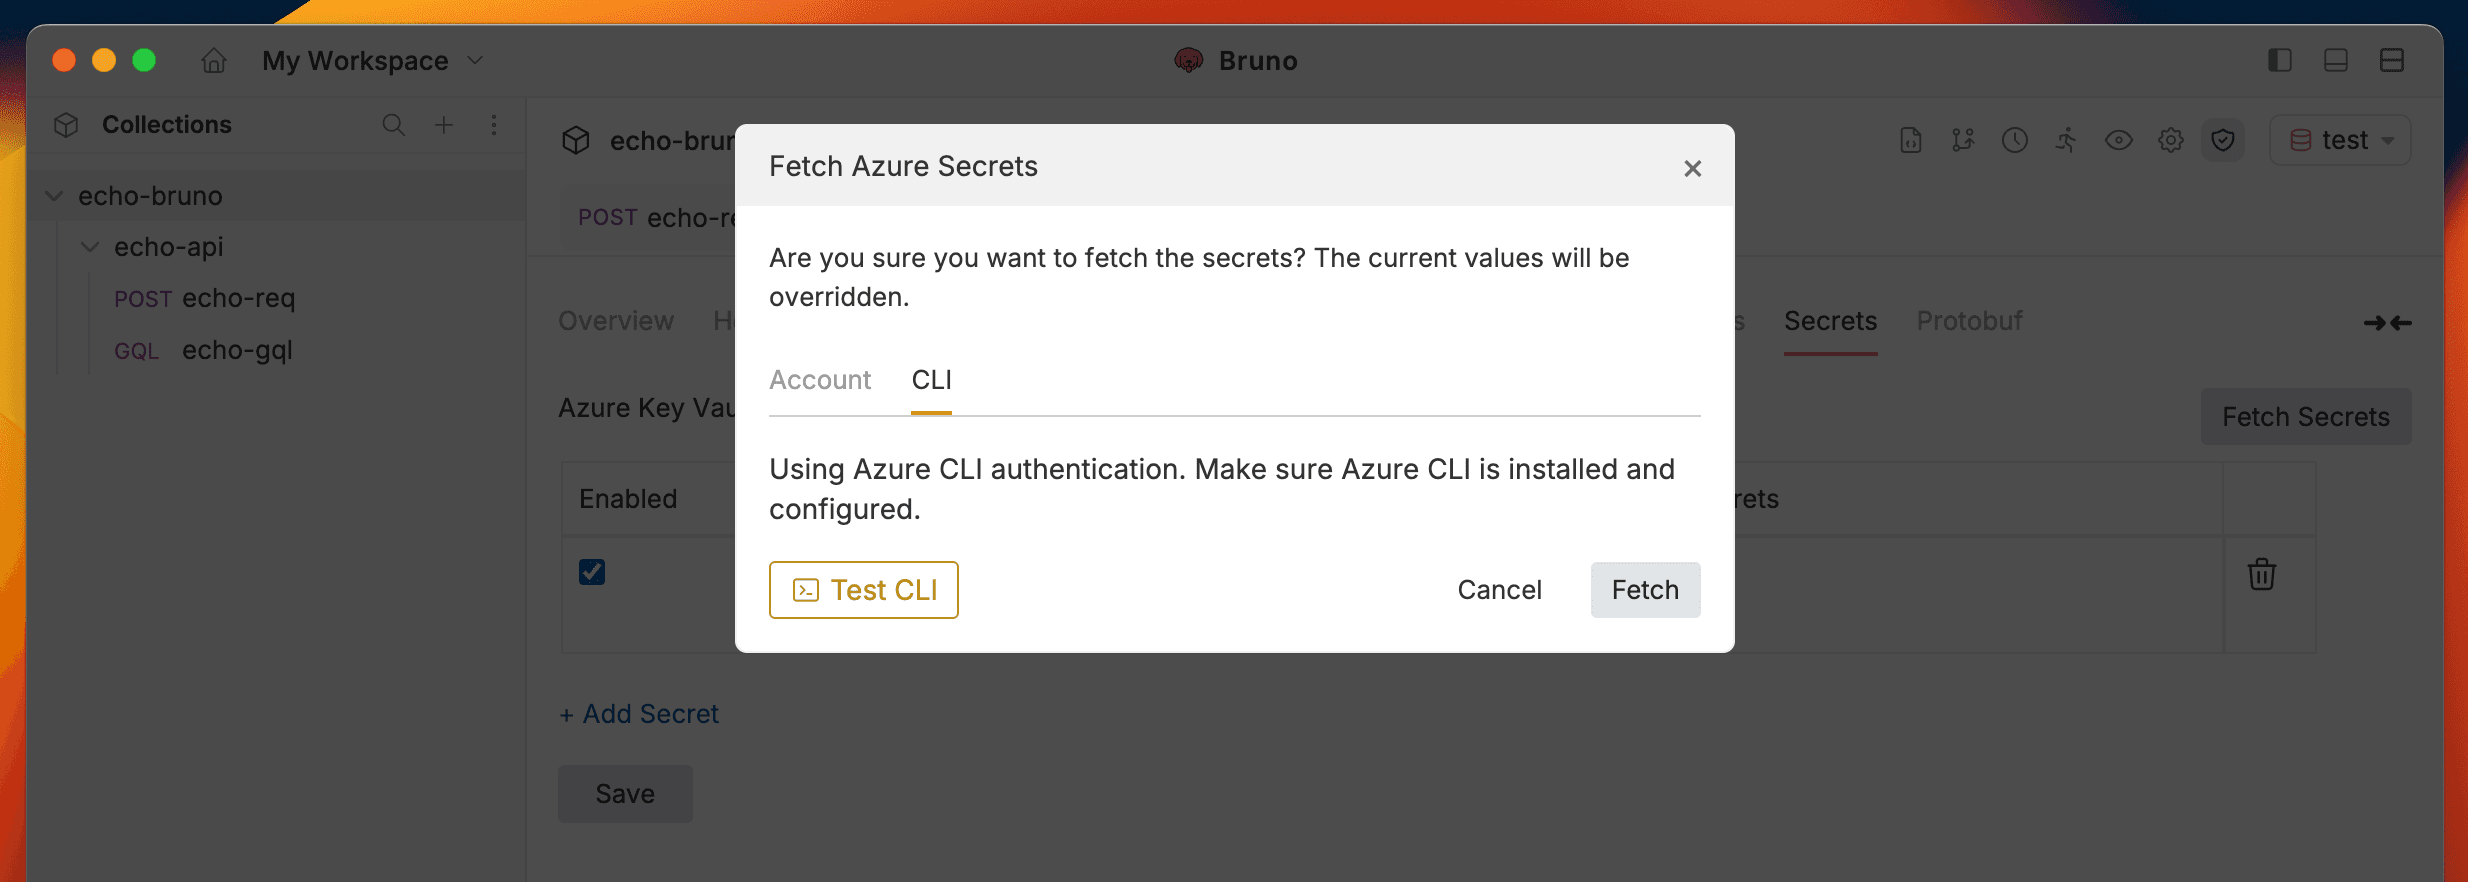The width and height of the screenshot is (2468, 882).
Task: Open the collection code/raw view icon
Action: coord(1910,140)
